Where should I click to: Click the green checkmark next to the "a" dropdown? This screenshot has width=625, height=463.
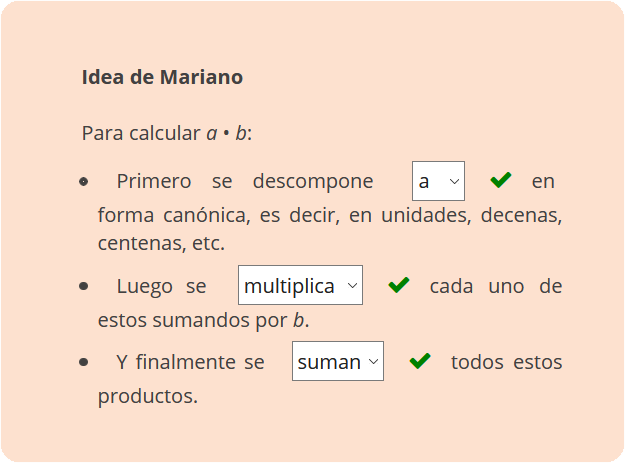(x=501, y=180)
